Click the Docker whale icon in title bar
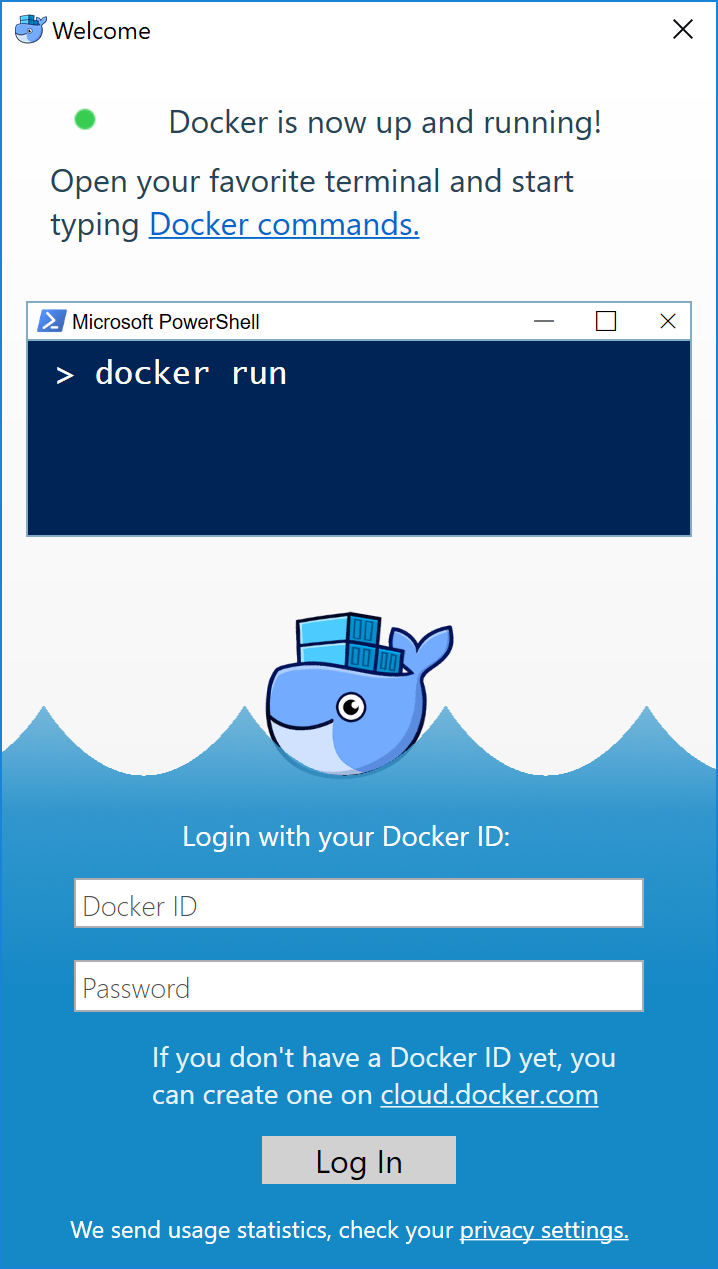 (x=30, y=29)
